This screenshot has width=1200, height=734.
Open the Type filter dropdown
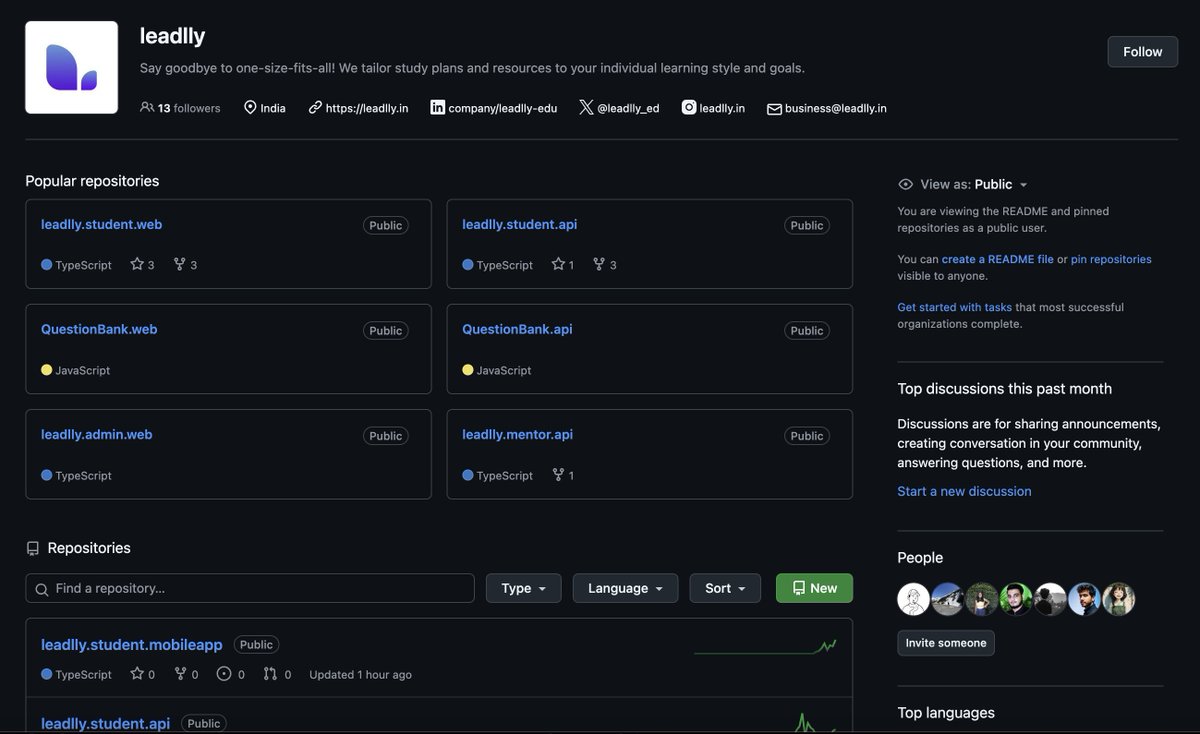pyautogui.click(x=524, y=588)
